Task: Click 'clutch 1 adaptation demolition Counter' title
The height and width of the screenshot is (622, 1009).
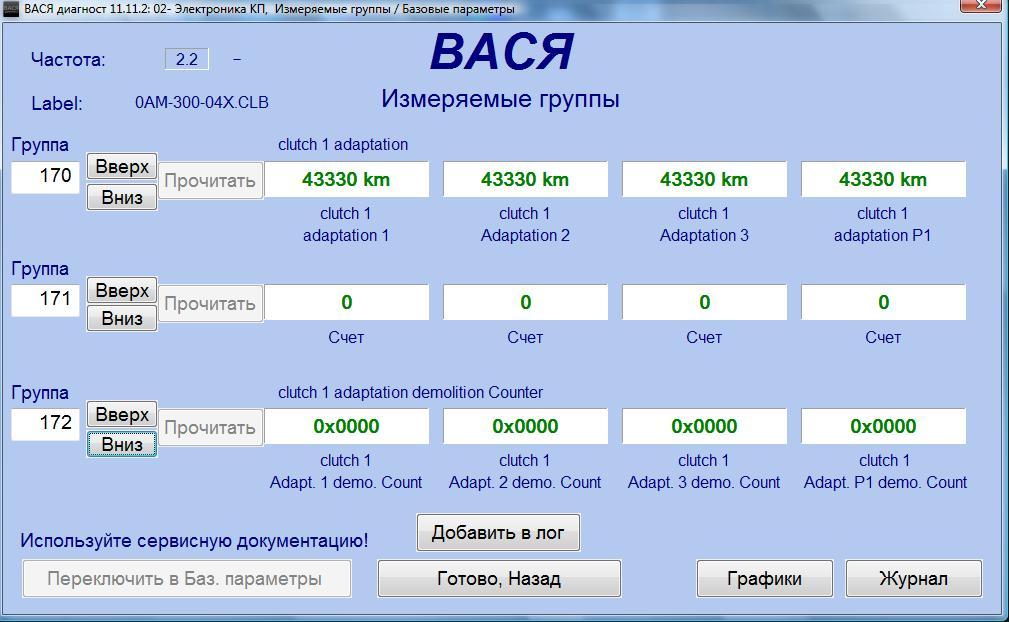Action: point(411,392)
